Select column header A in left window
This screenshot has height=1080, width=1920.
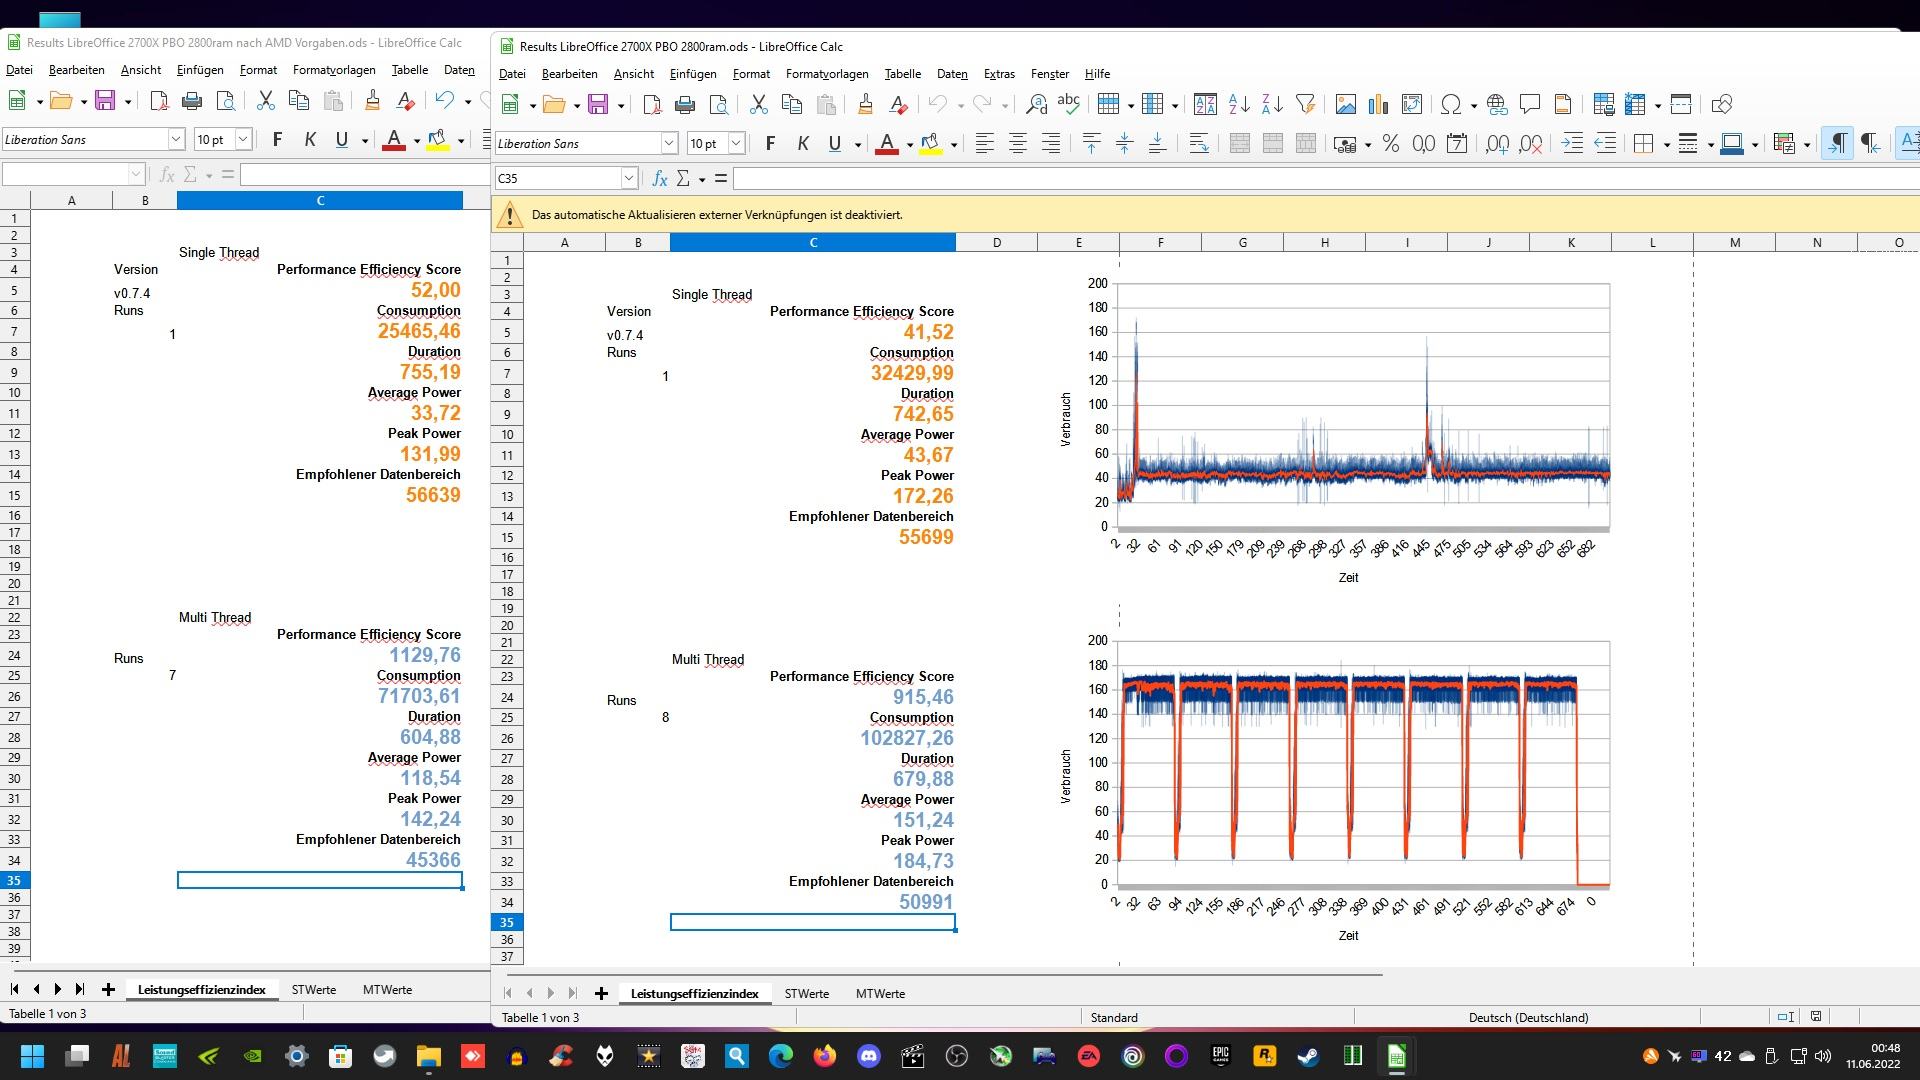coord(71,200)
